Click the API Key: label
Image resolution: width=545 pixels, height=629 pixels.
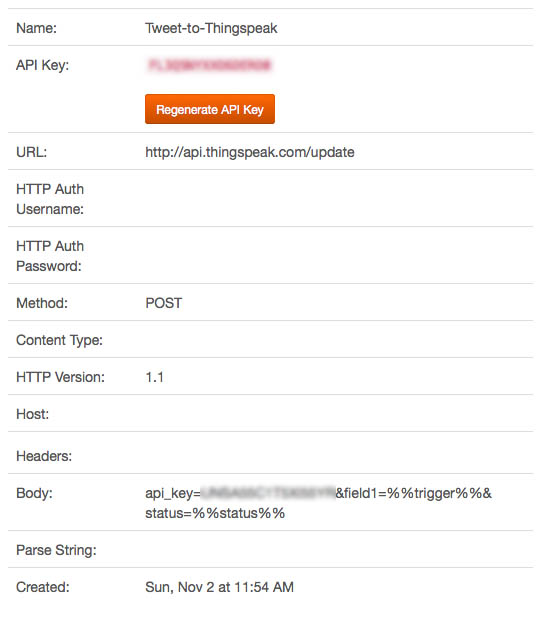point(43,65)
